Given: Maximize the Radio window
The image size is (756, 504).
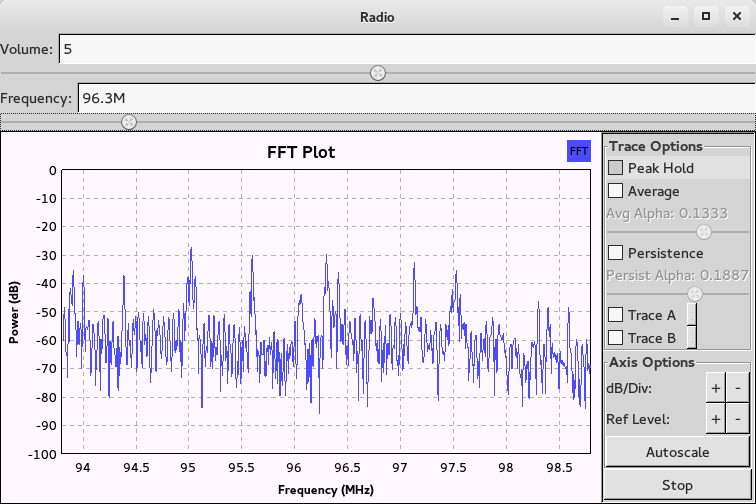Looking at the screenshot, I should coord(706,16).
